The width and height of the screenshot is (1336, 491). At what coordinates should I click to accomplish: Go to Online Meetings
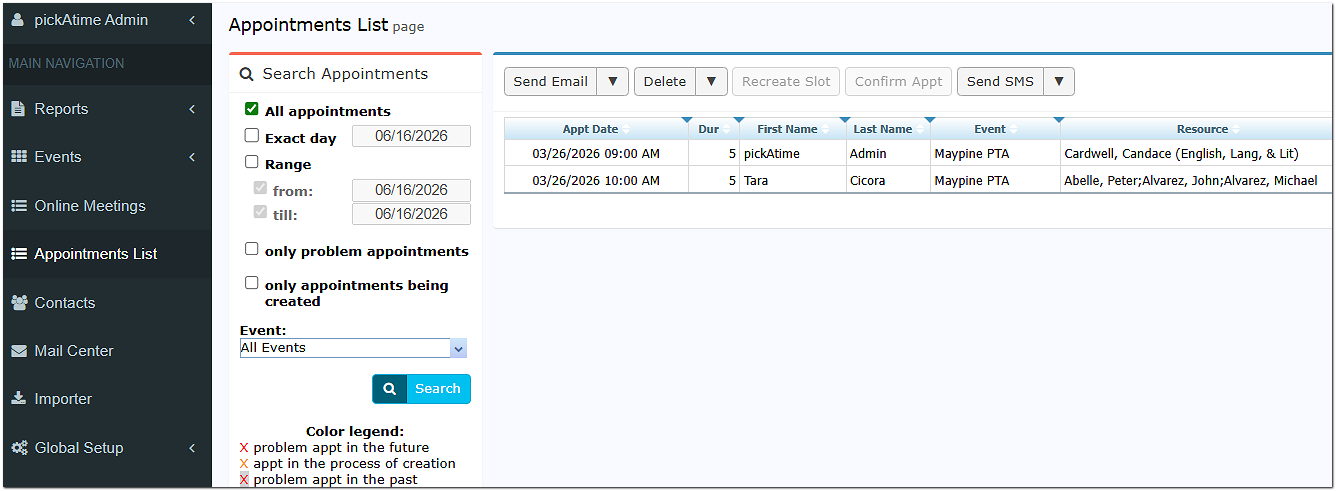coord(90,206)
